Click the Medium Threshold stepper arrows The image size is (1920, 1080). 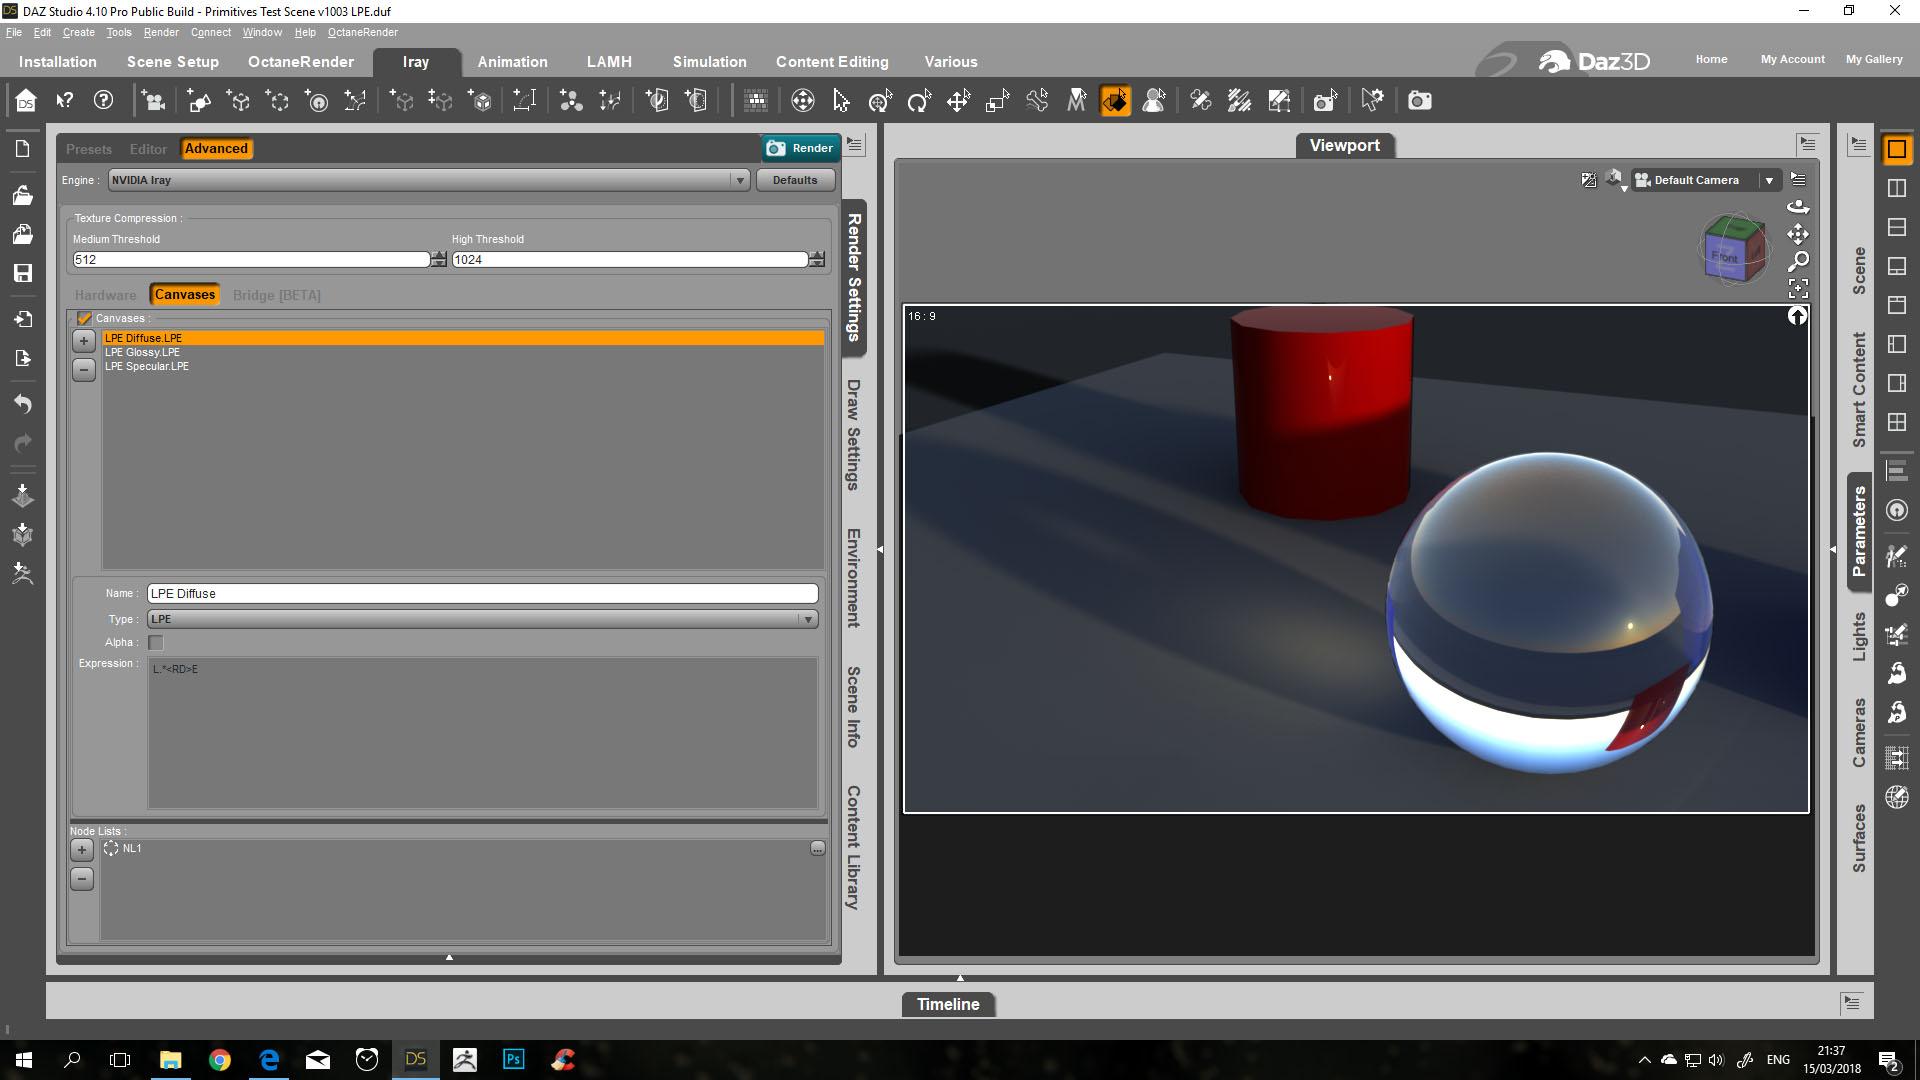(438, 259)
